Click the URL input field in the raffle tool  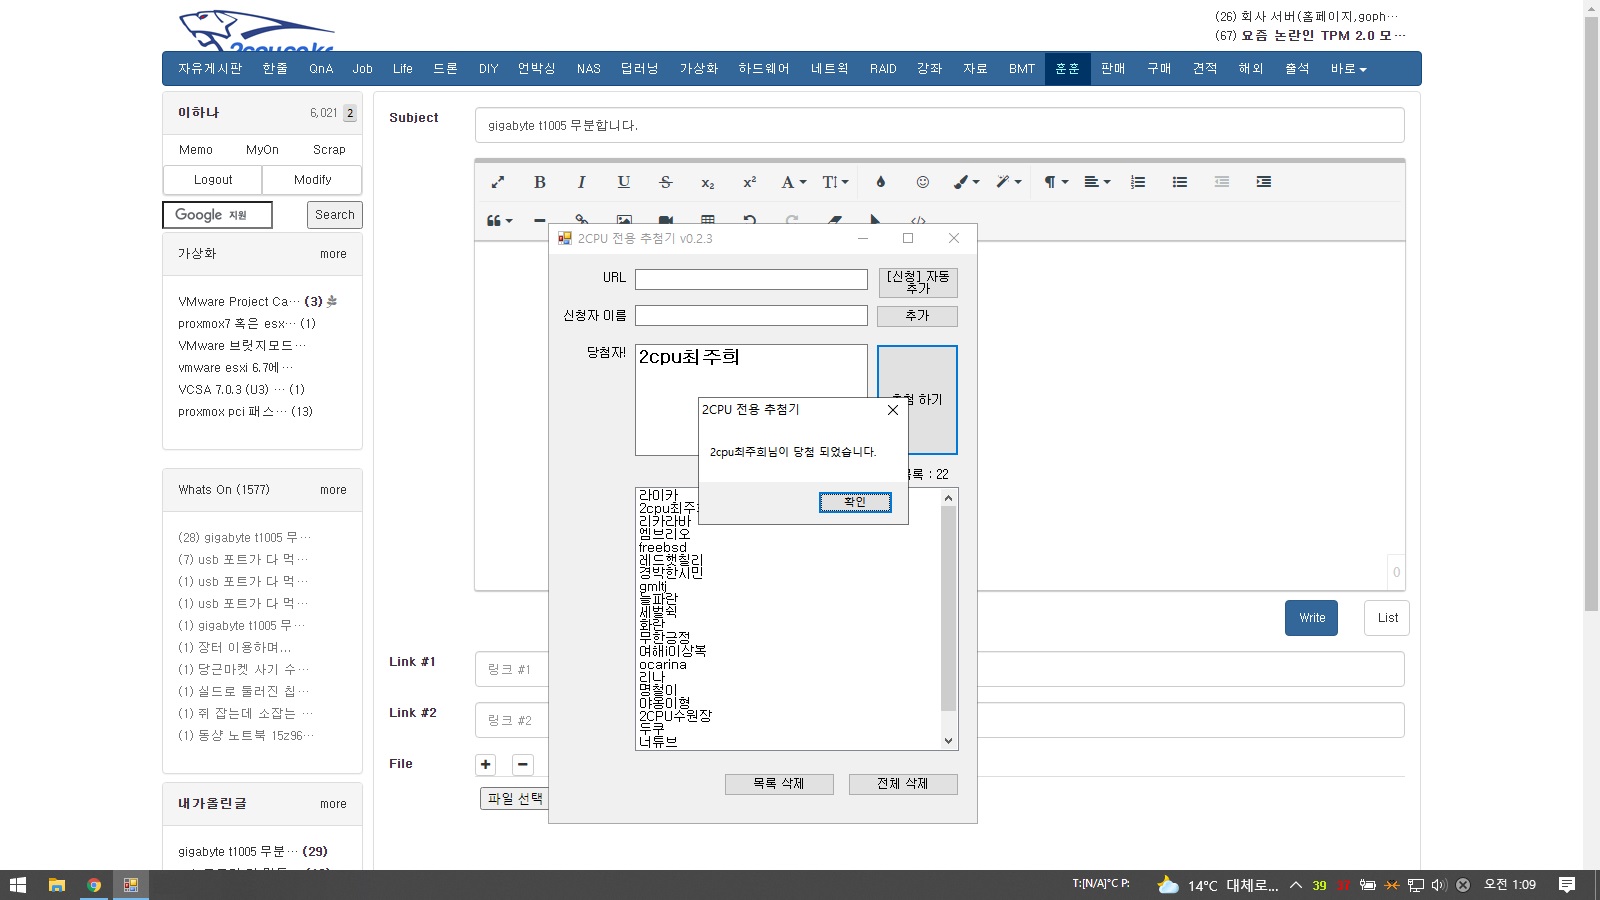pos(751,279)
